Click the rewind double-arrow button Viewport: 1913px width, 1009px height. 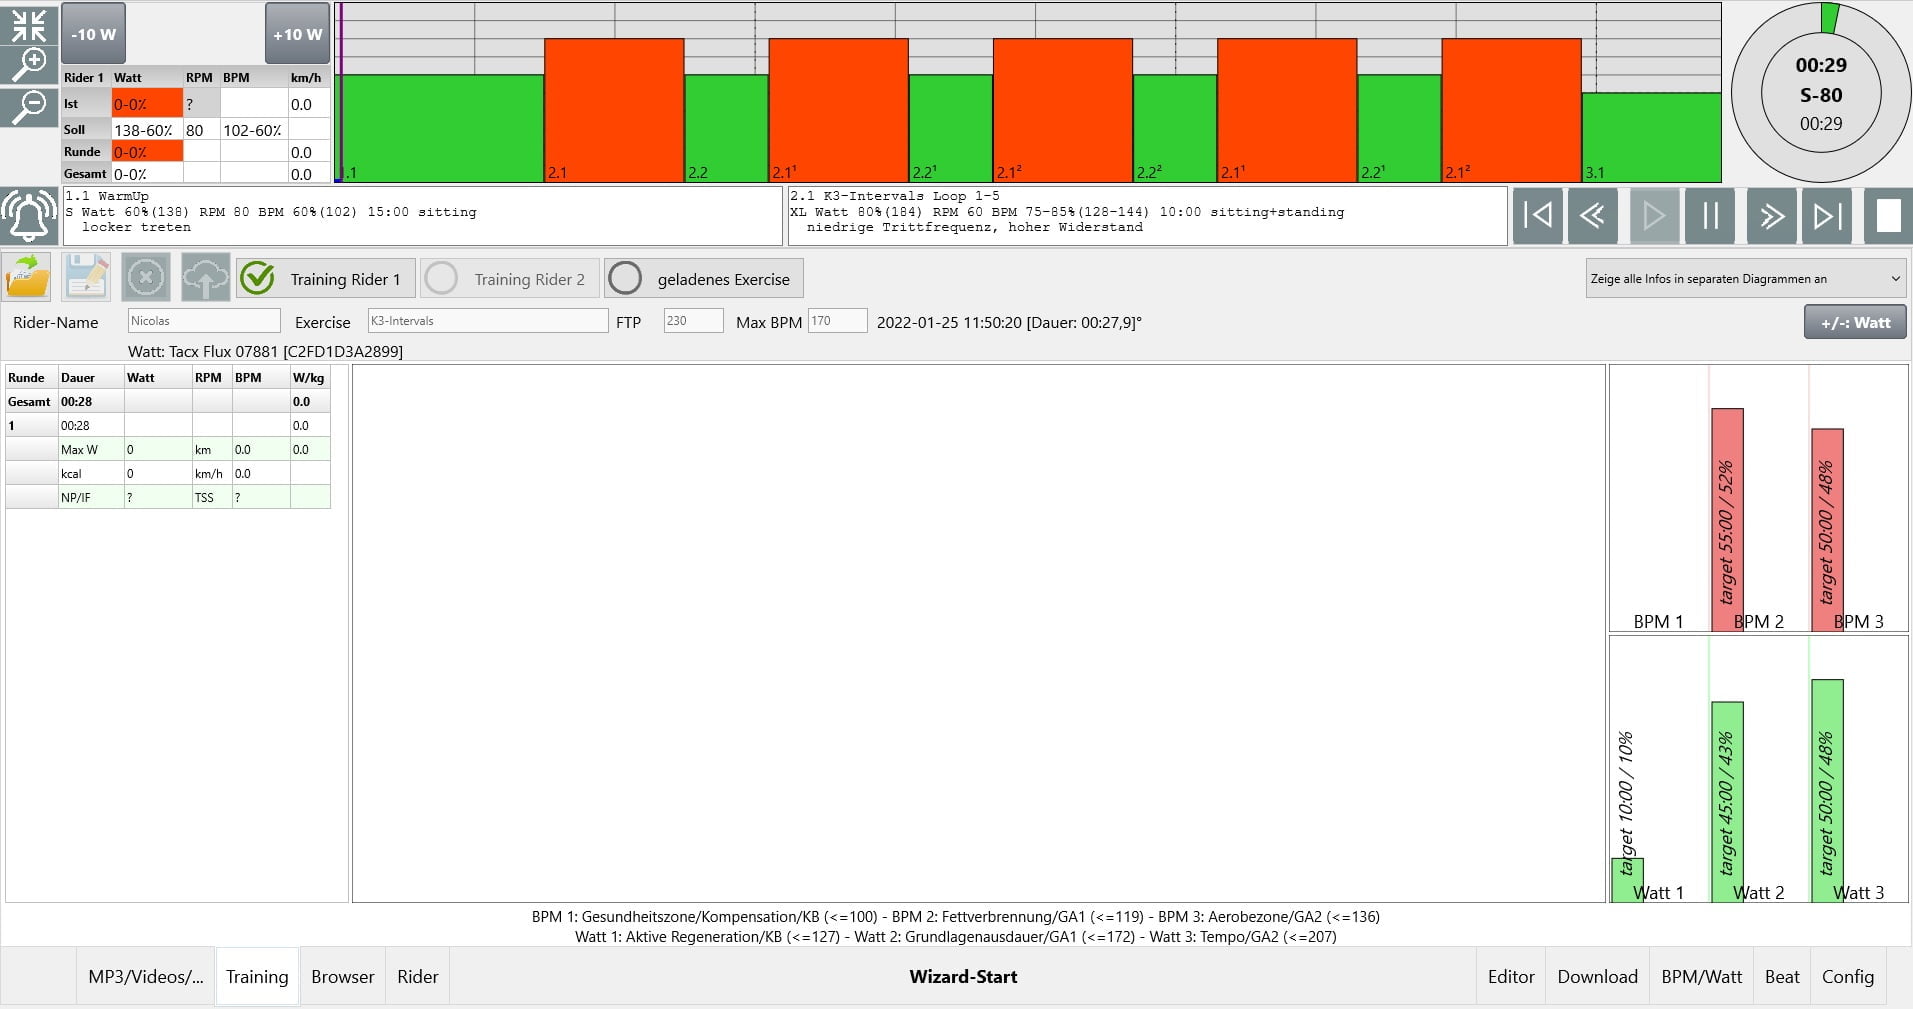pyautogui.click(x=1593, y=216)
